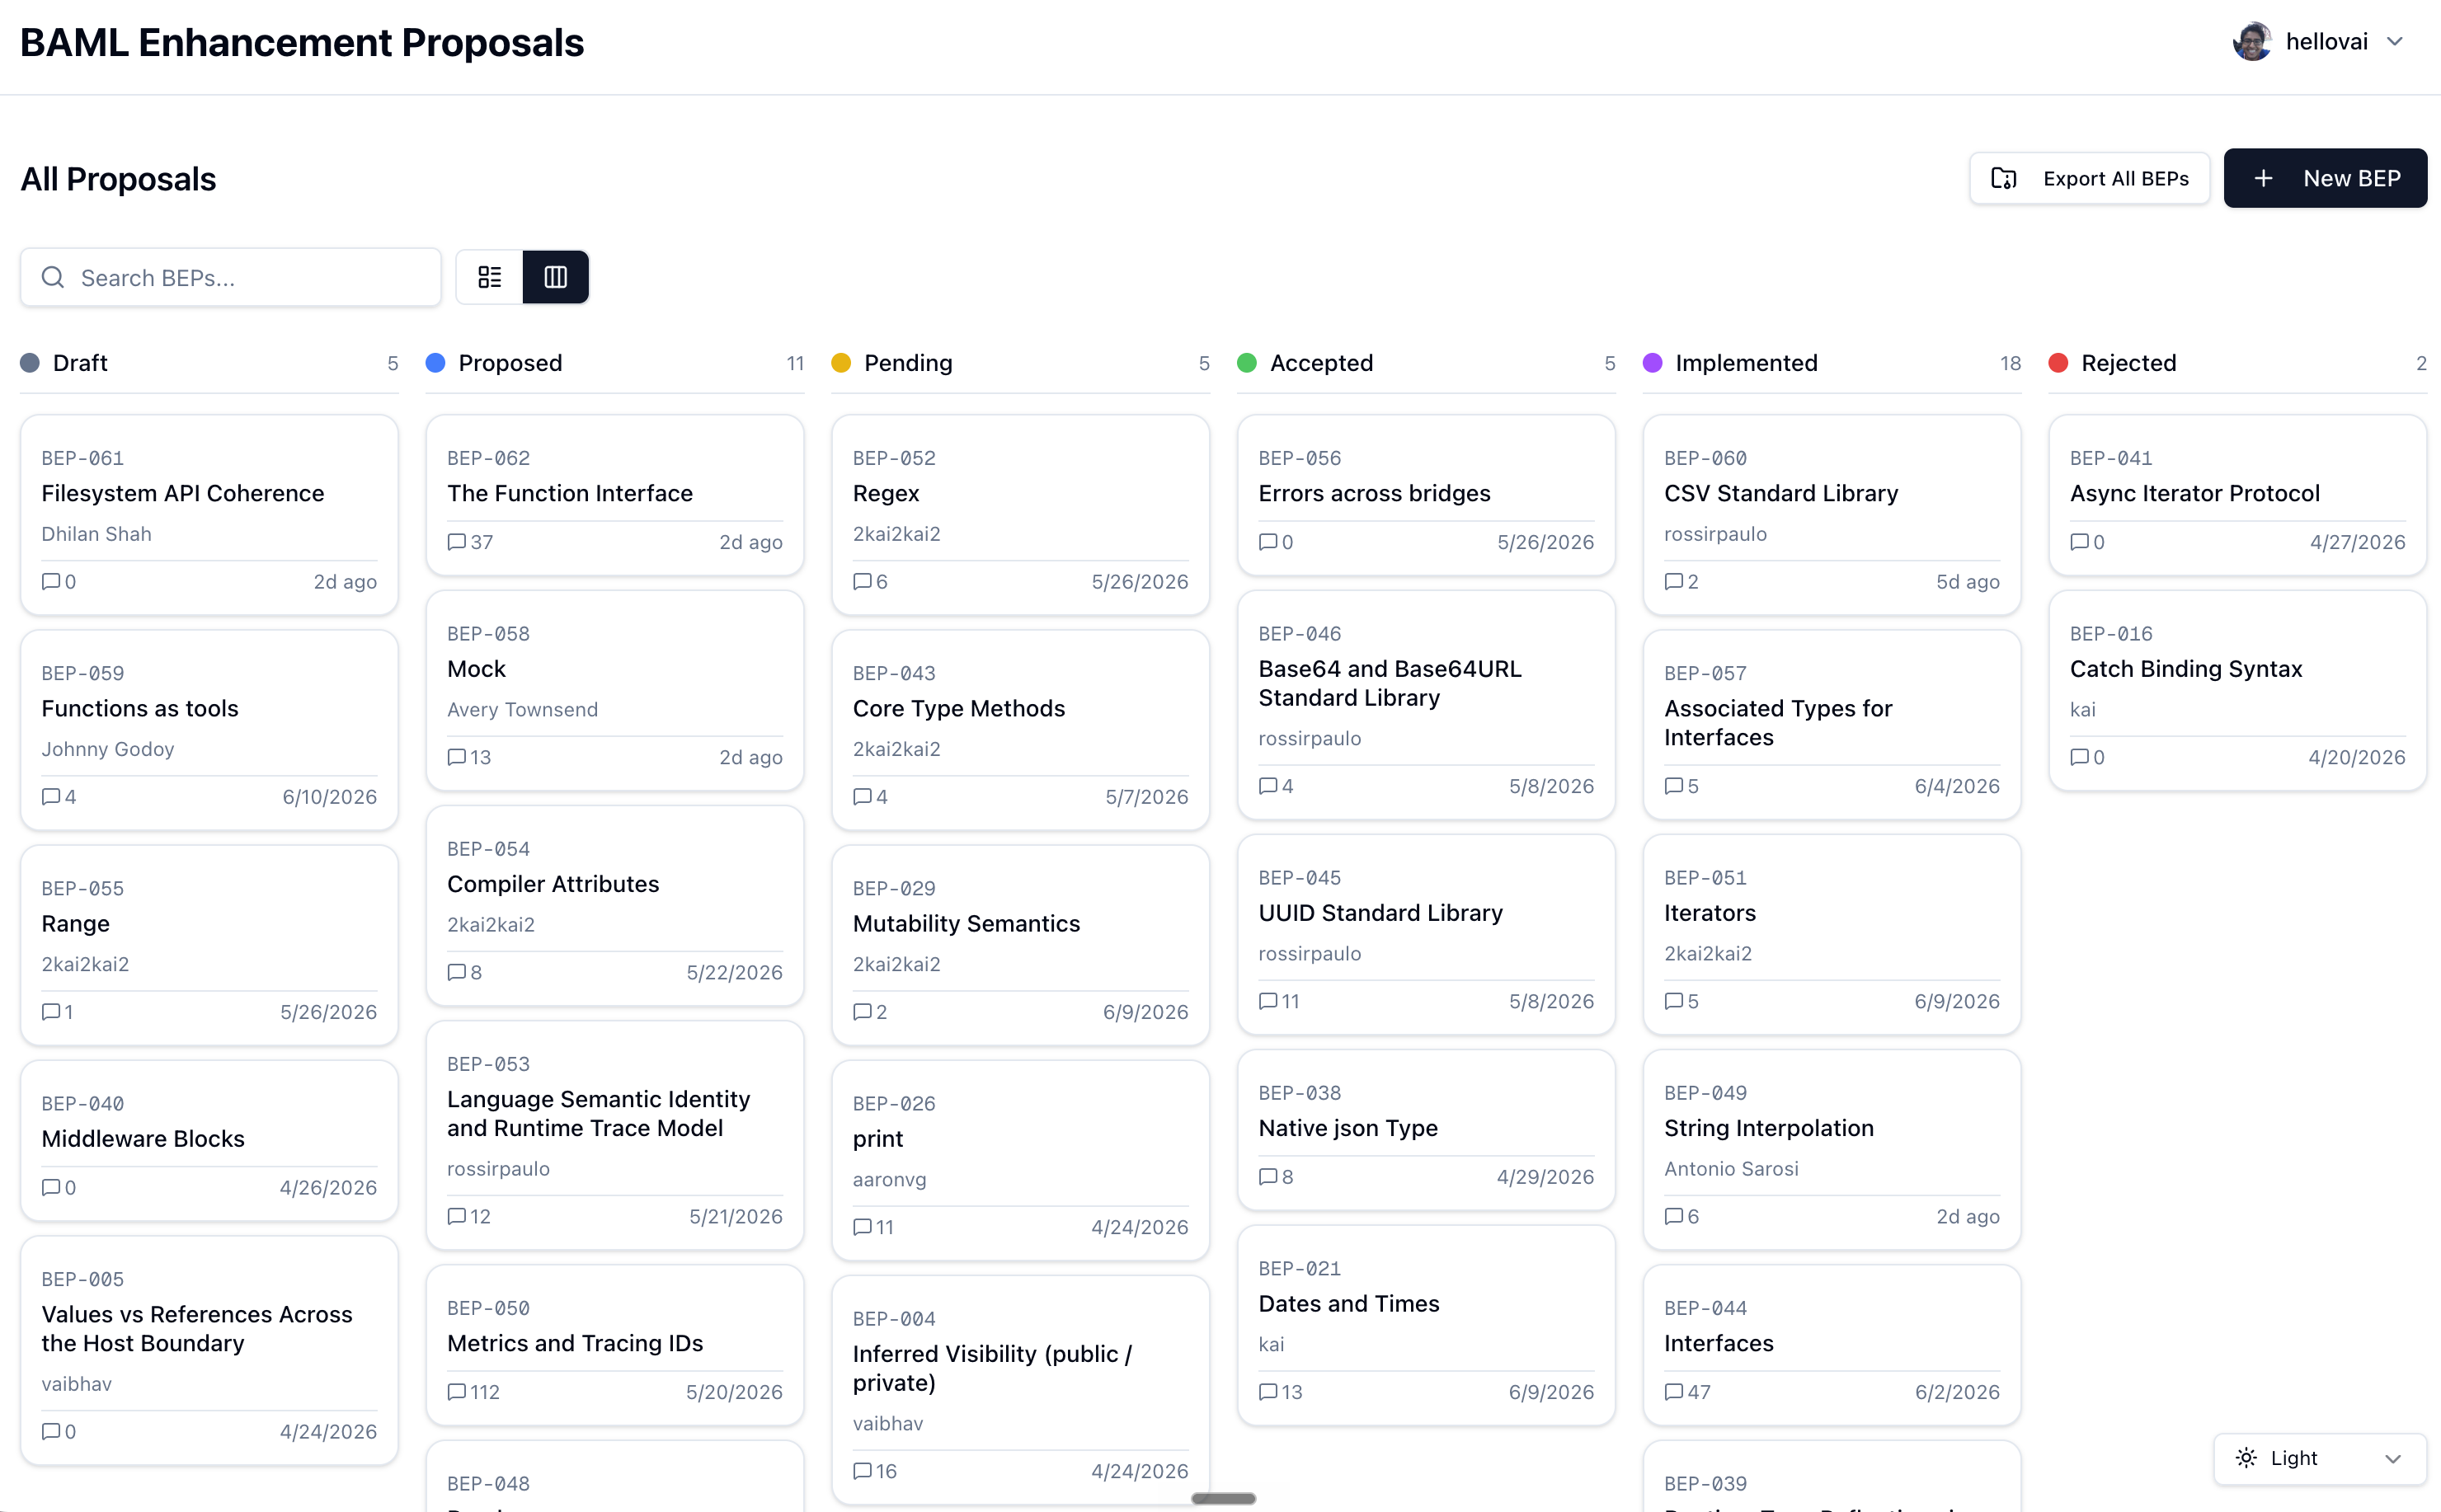Click comment icon on Range card
2441x1512 pixels.
(x=51, y=1012)
